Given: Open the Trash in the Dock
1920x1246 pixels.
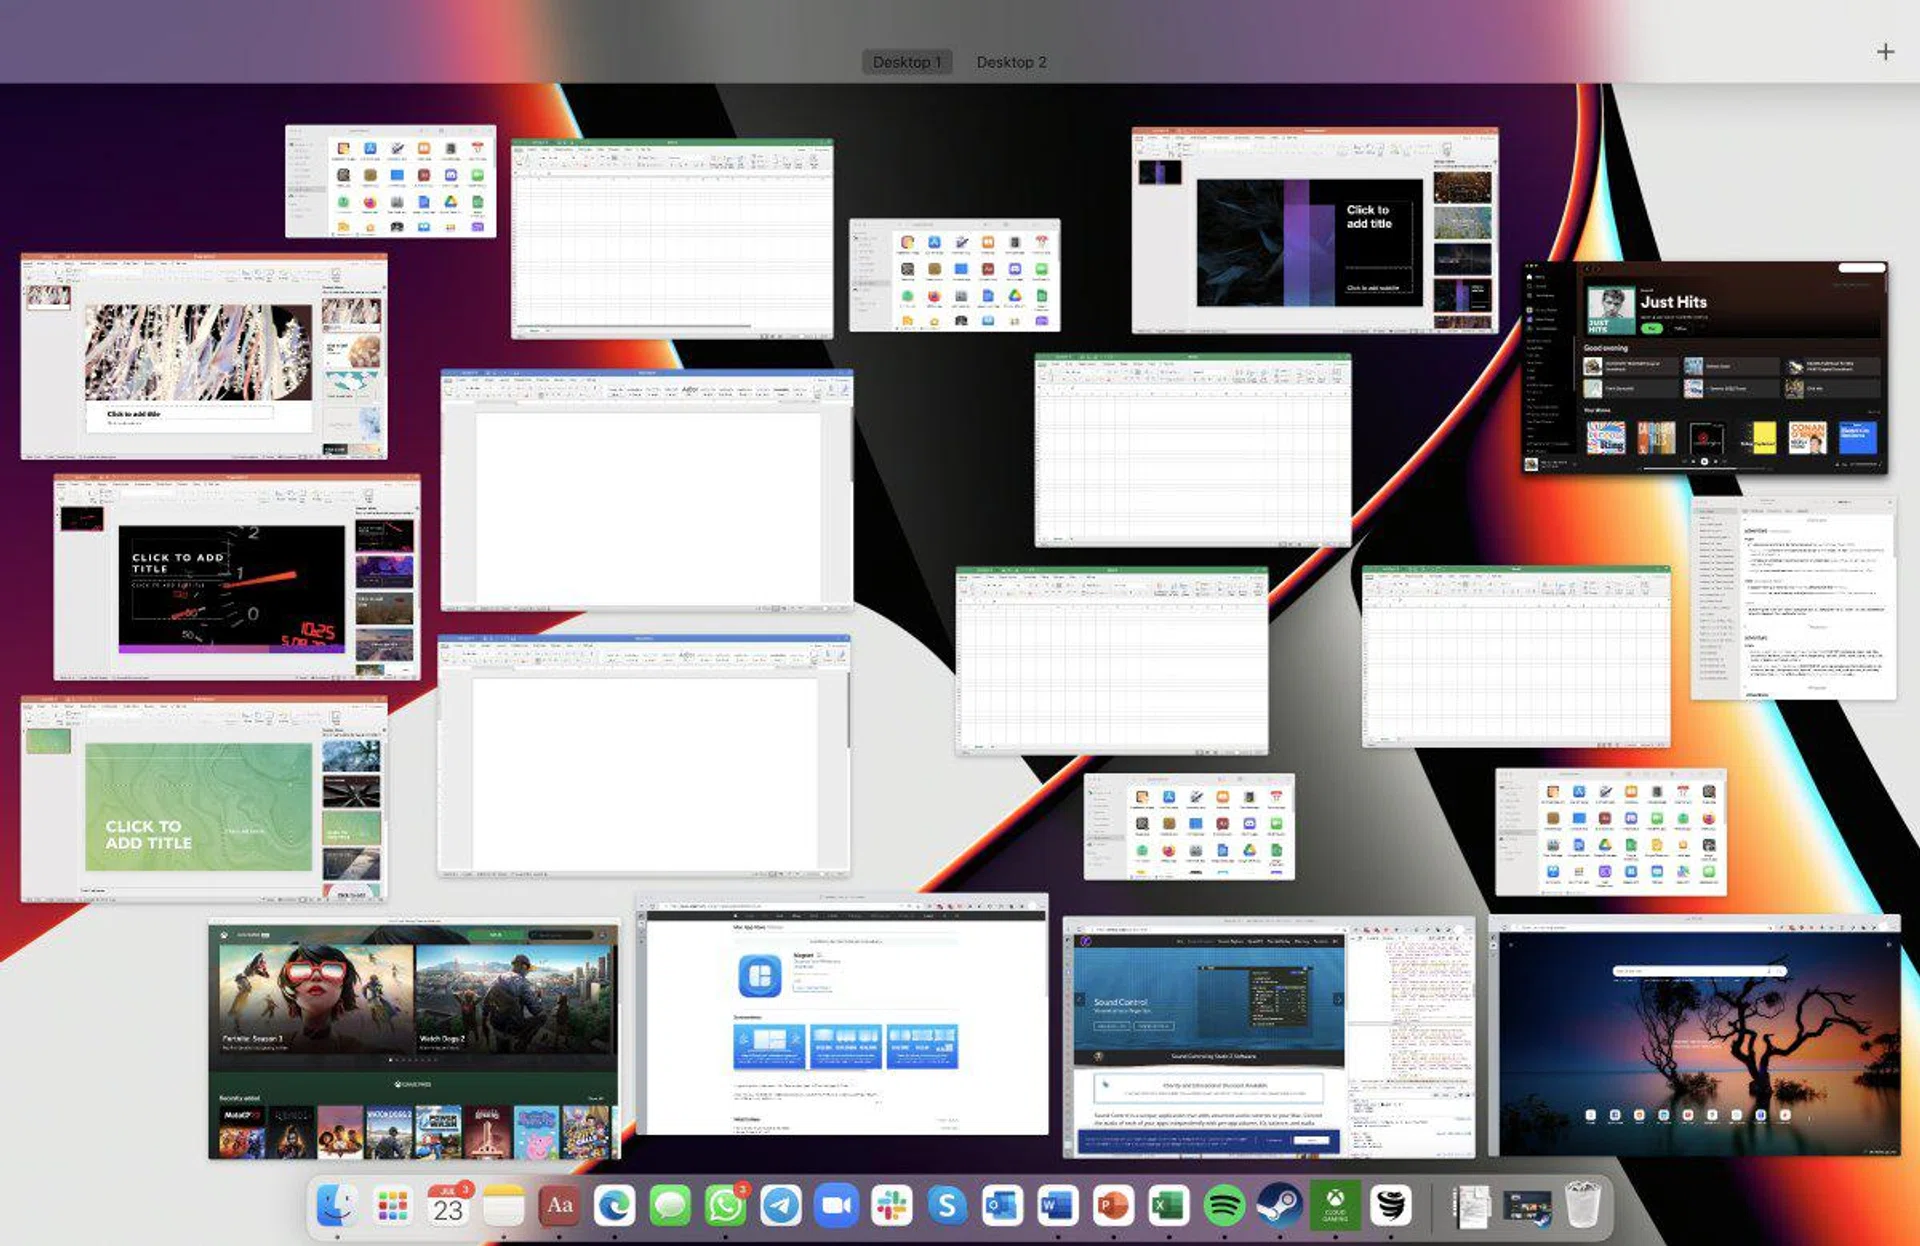Looking at the screenshot, I should click(x=1582, y=1206).
